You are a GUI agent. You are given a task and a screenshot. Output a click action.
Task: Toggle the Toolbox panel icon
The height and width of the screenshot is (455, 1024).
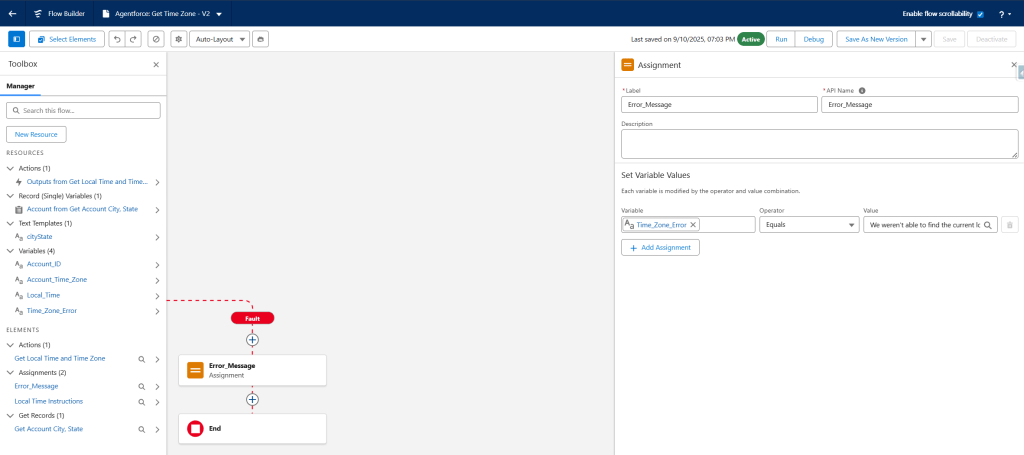pyautogui.click(x=17, y=39)
